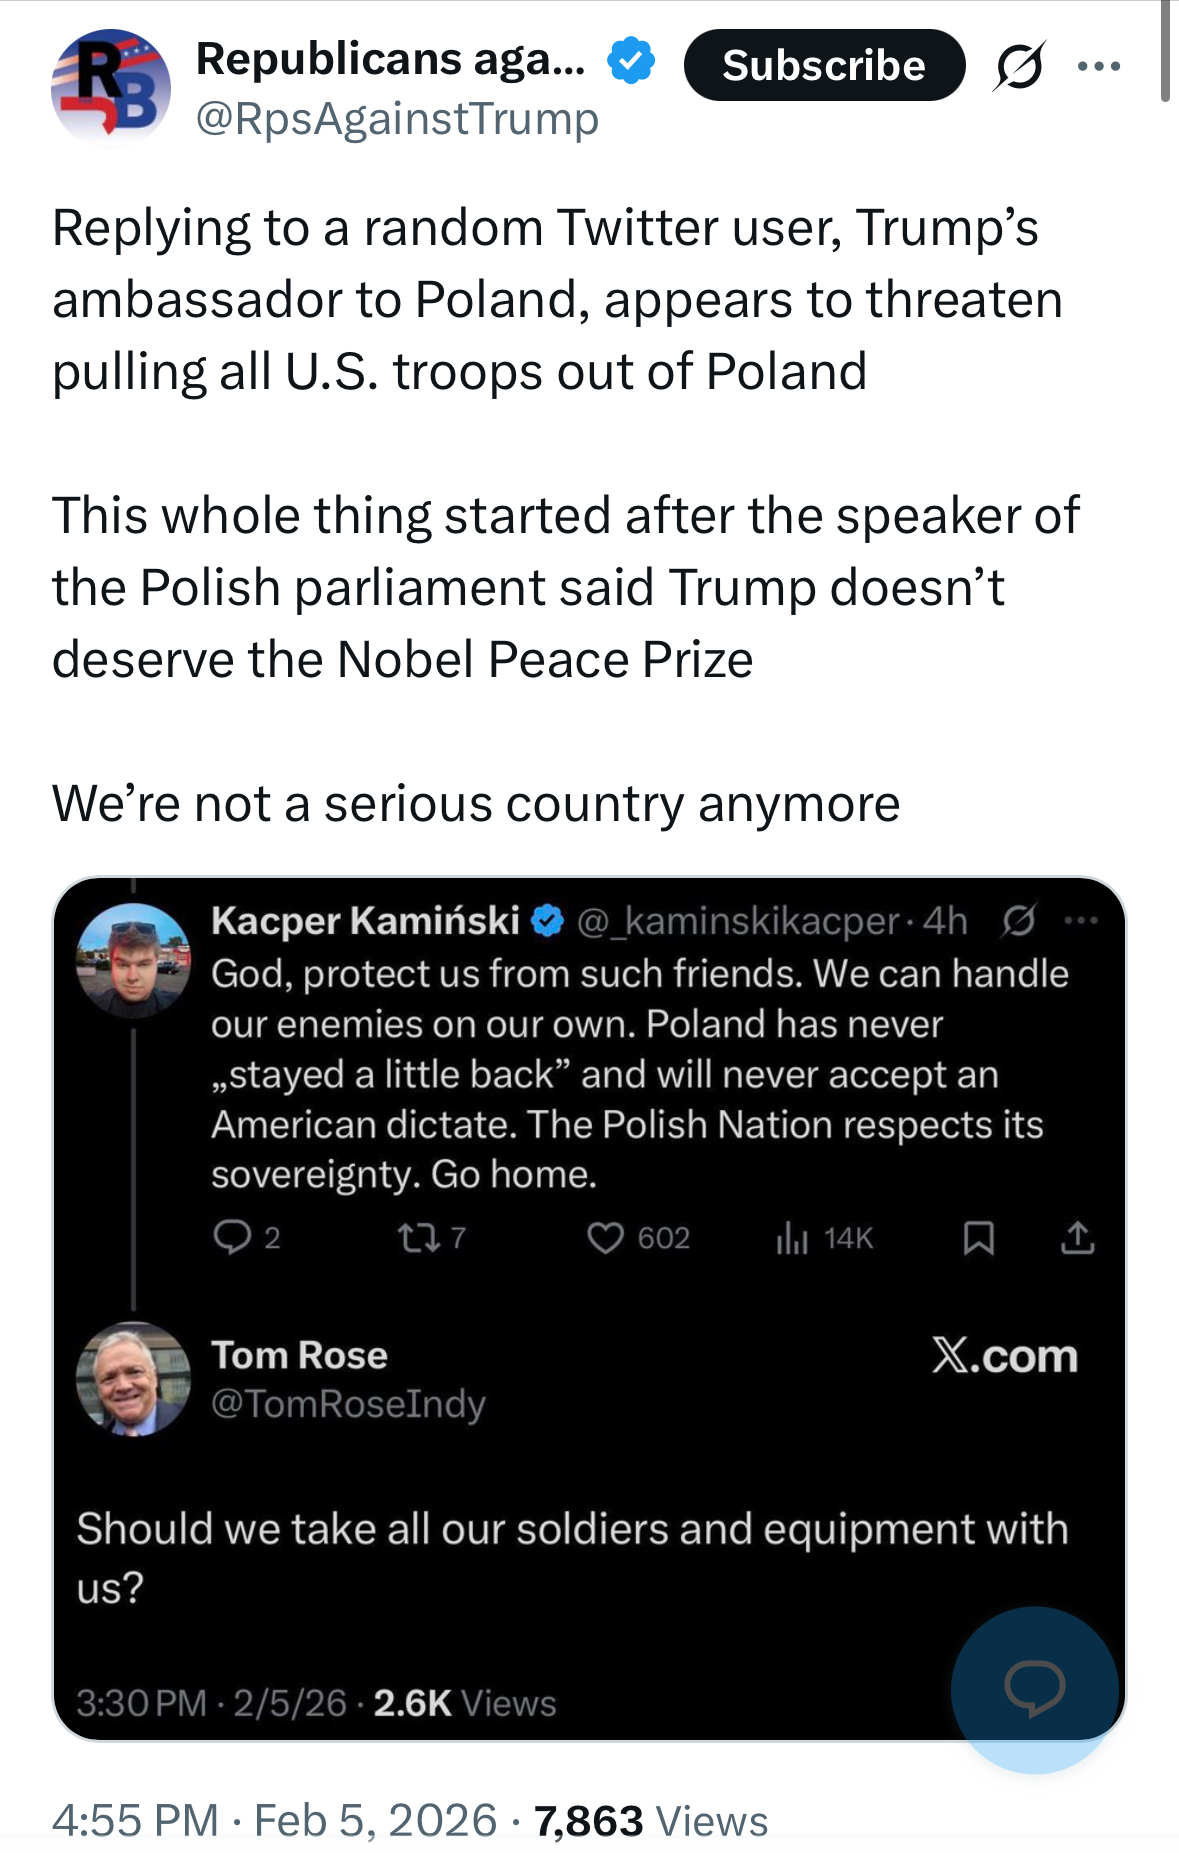
Task: Tap the floating reply bubble button
Action: coord(1034,1688)
